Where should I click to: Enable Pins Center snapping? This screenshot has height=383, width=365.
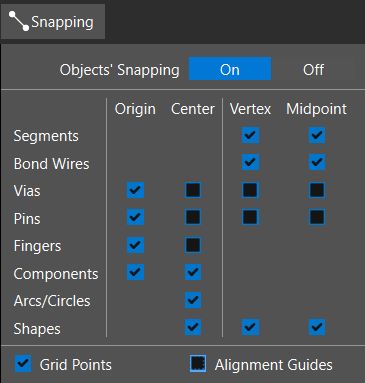[193, 217]
